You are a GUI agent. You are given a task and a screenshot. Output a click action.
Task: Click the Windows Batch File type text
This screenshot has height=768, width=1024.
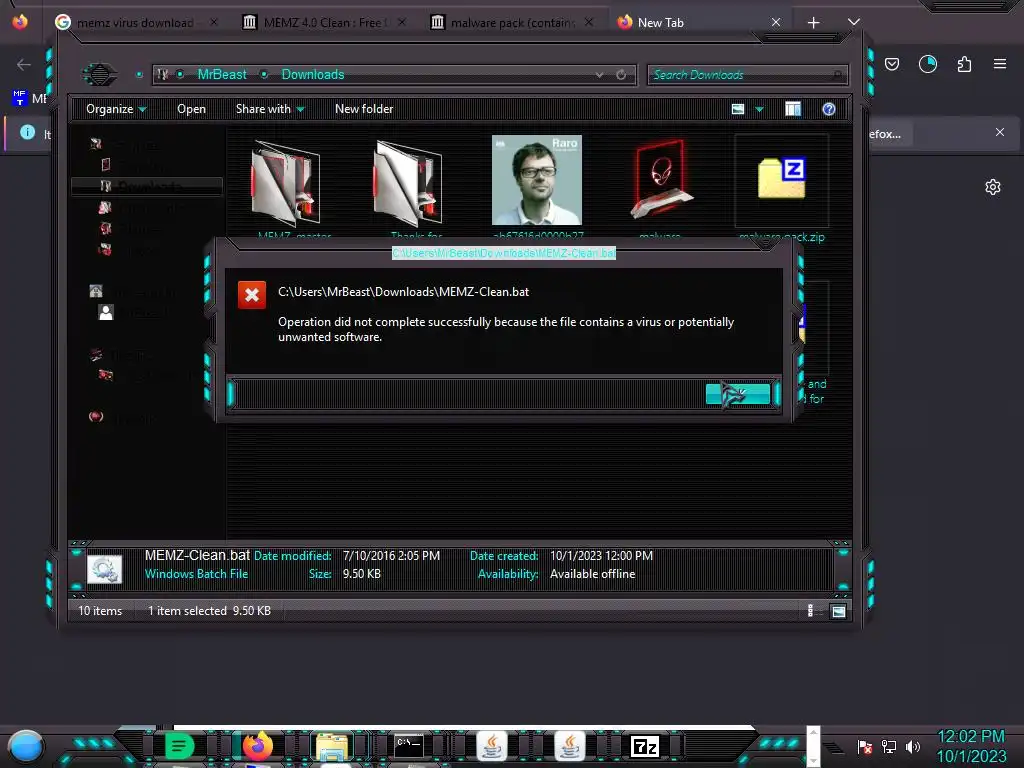click(x=197, y=574)
